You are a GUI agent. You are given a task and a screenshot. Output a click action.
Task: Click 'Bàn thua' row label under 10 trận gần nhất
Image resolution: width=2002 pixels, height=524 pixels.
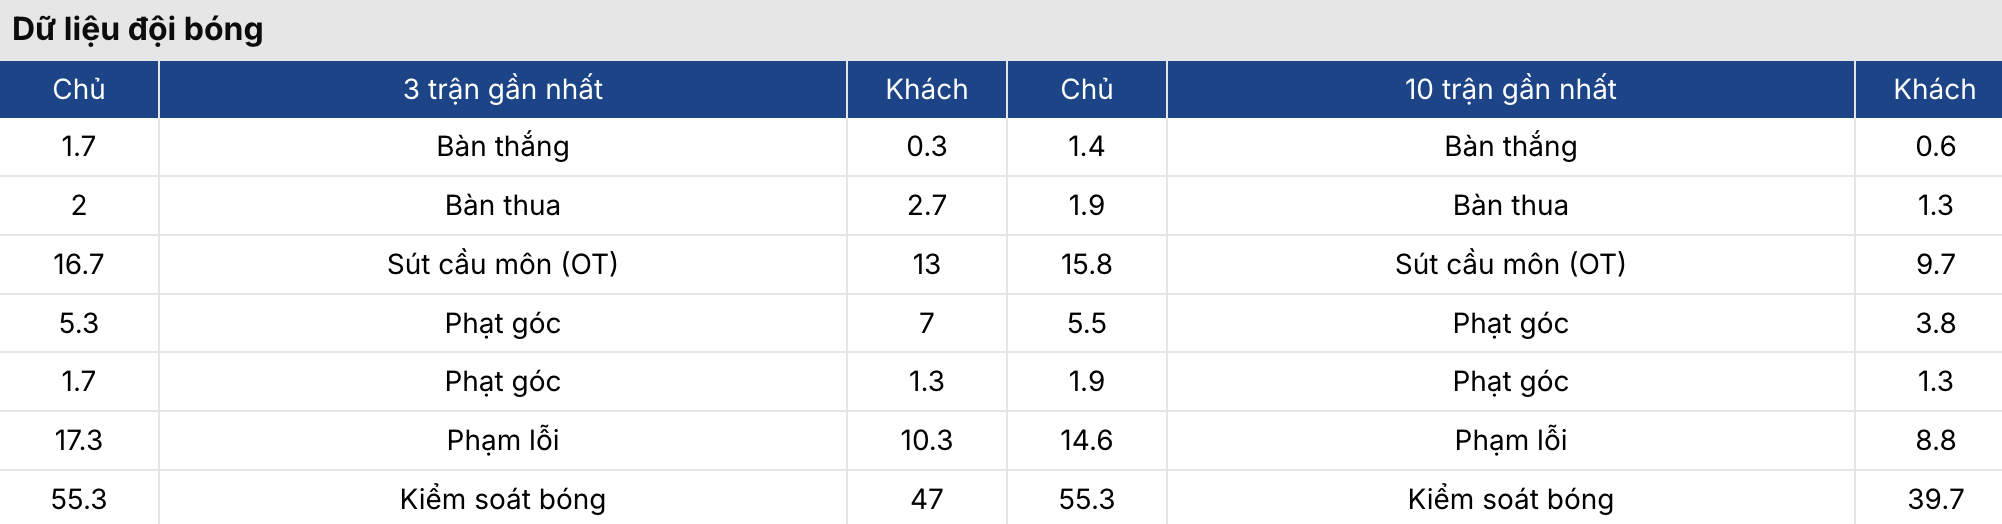[1510, 205]
